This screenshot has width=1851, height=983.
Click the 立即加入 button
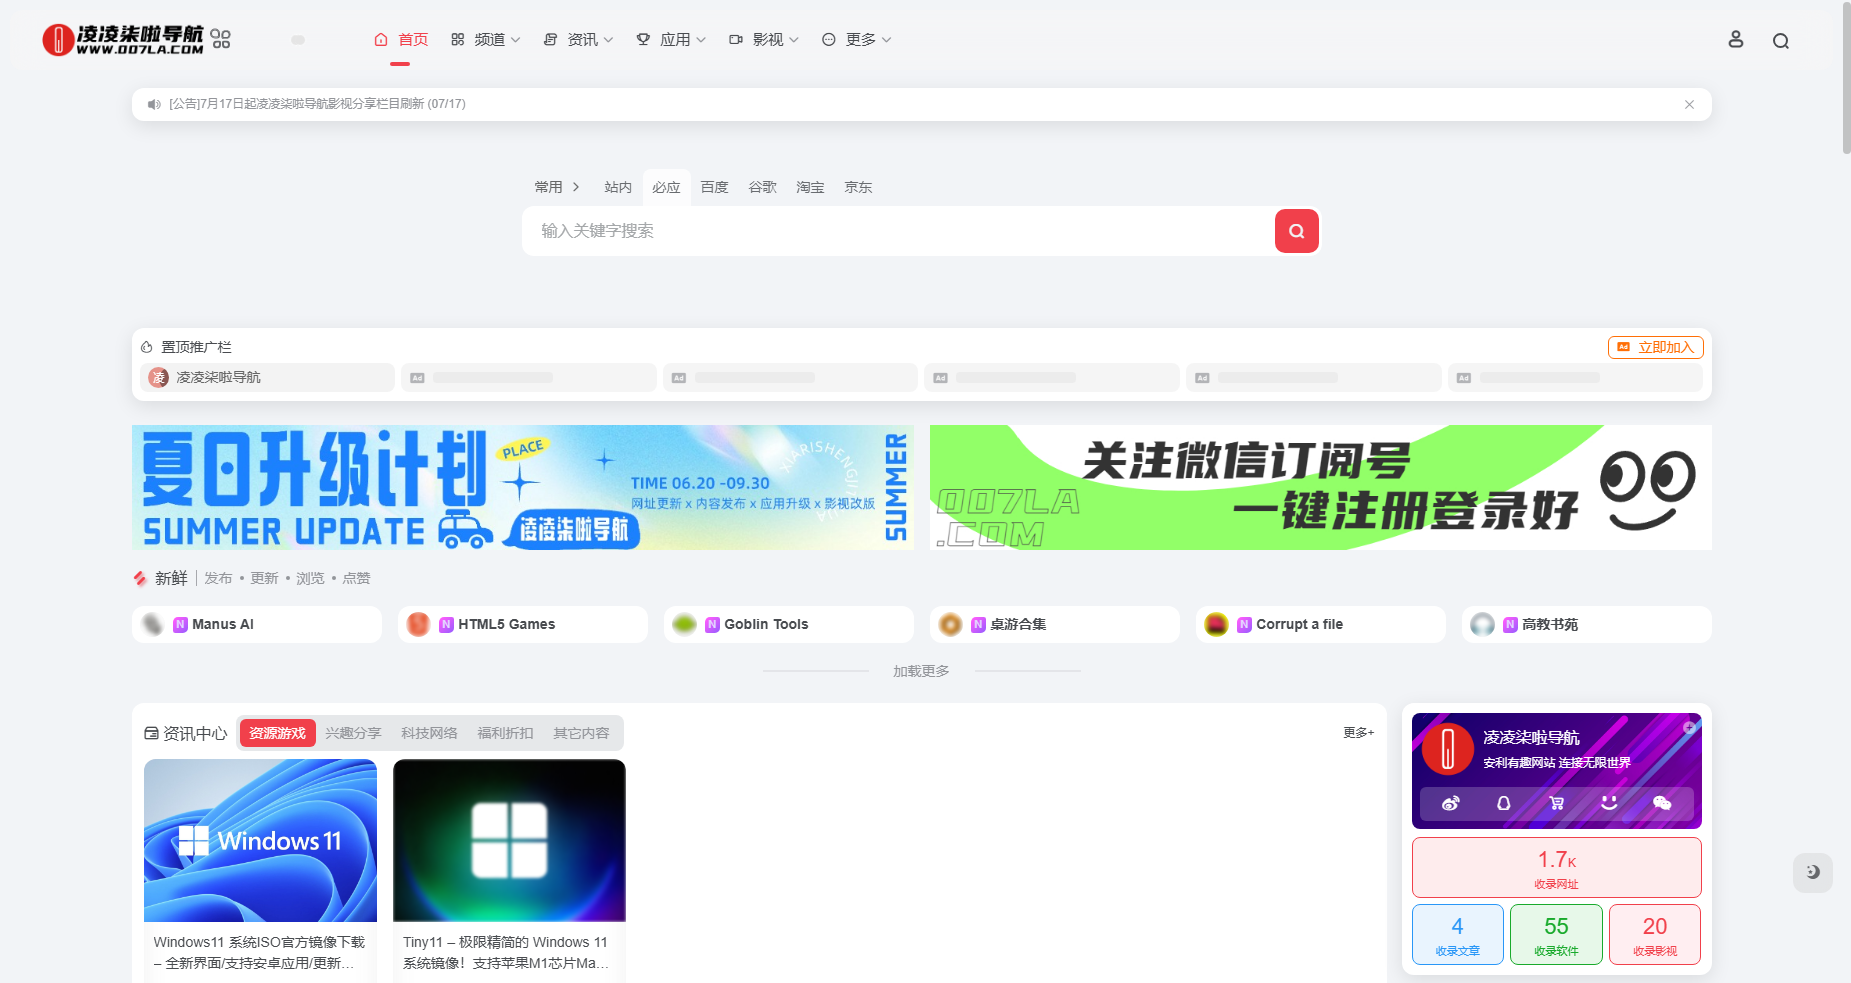coord(1655,347)
